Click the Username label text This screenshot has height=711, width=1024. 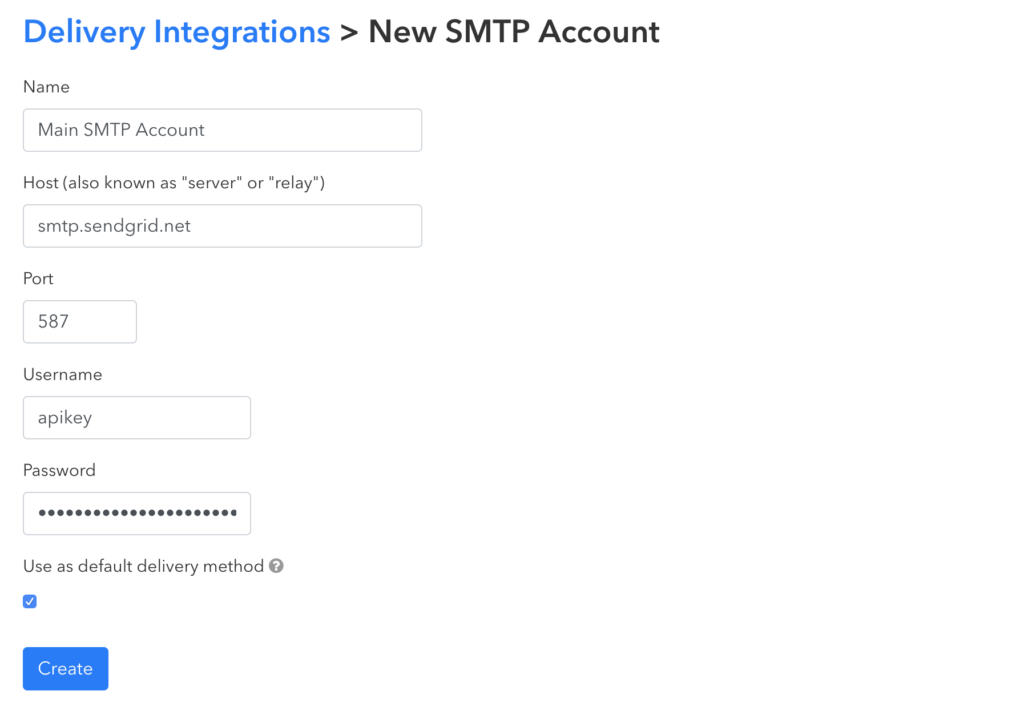point(63,375)
